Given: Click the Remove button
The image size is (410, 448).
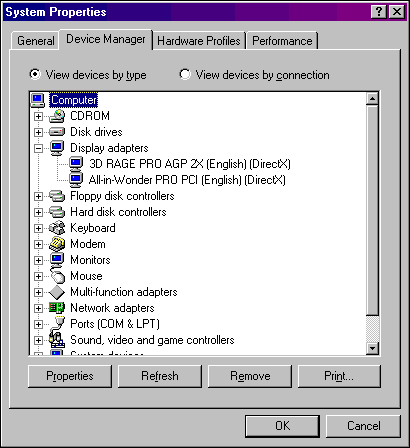Looking at the screenshot, I should (x=250, y=376).
